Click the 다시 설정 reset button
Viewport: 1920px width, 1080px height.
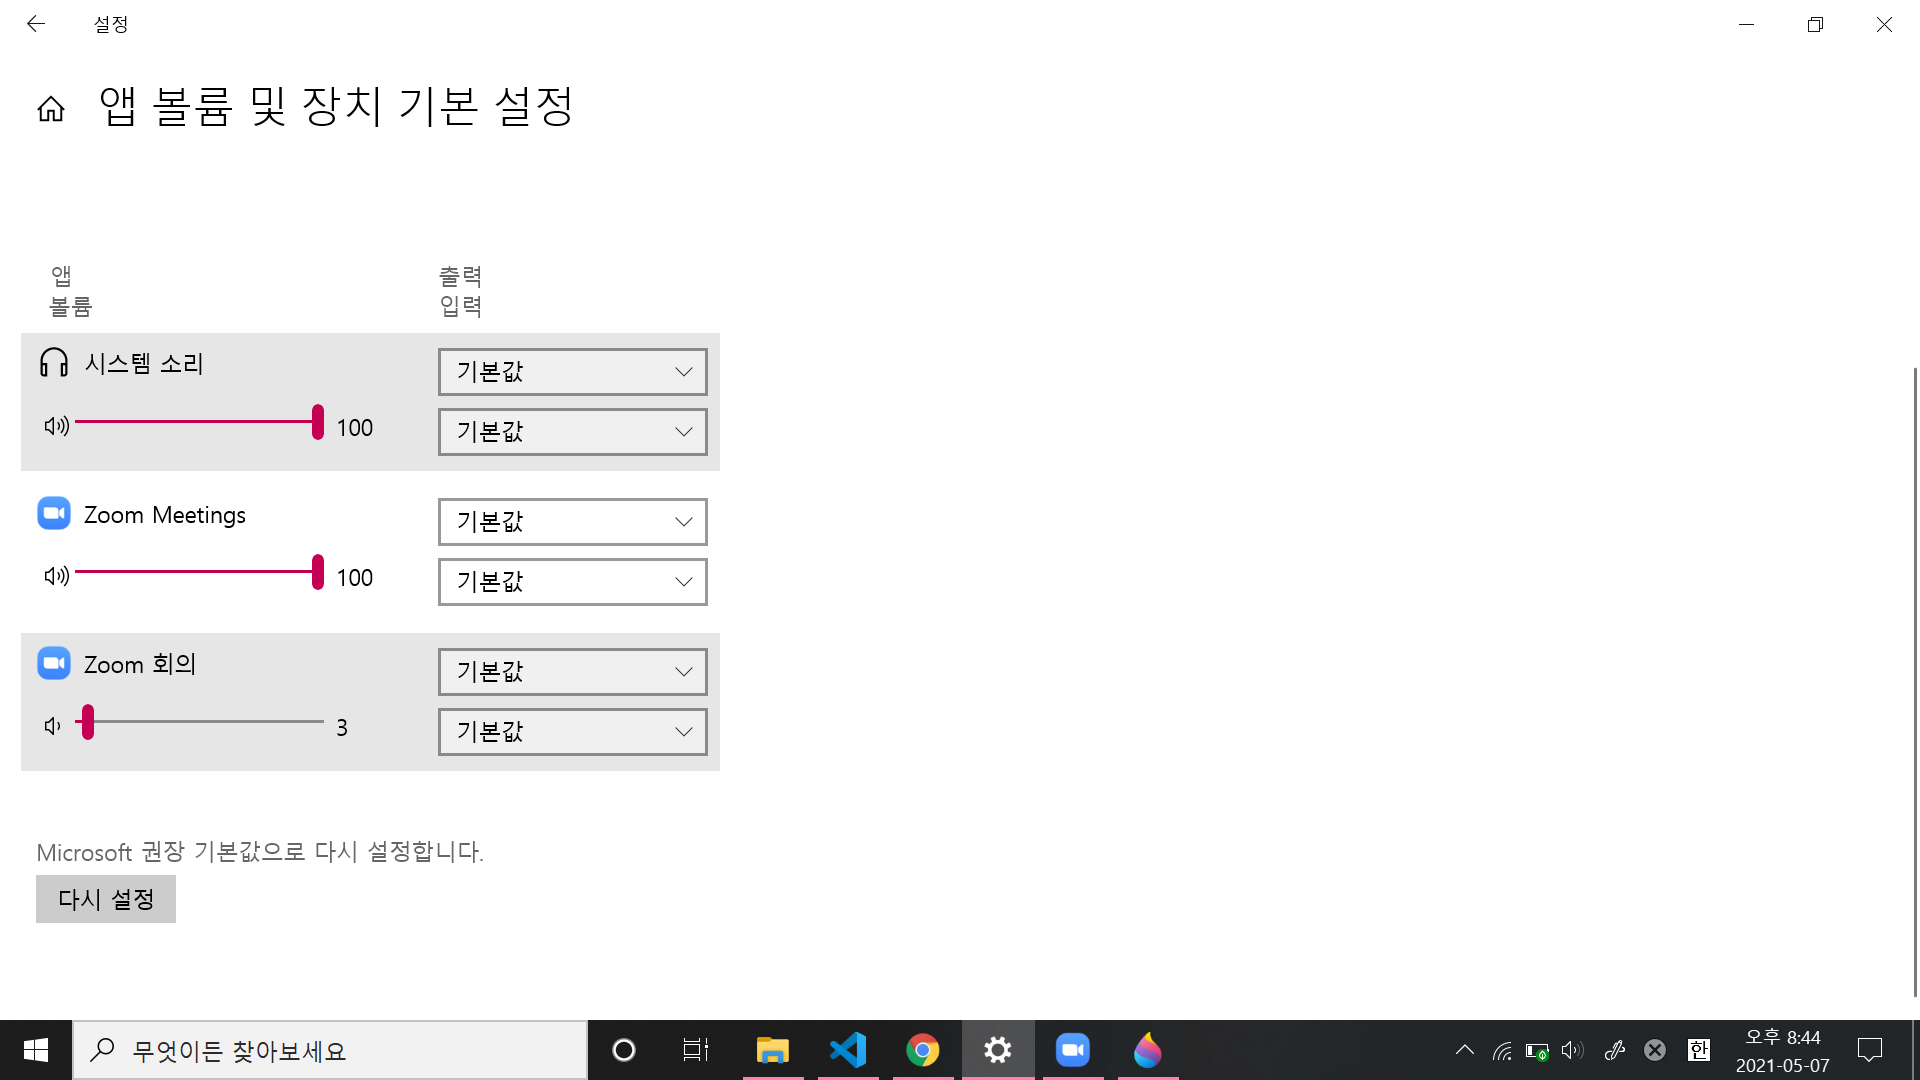(x=106, y=899)
